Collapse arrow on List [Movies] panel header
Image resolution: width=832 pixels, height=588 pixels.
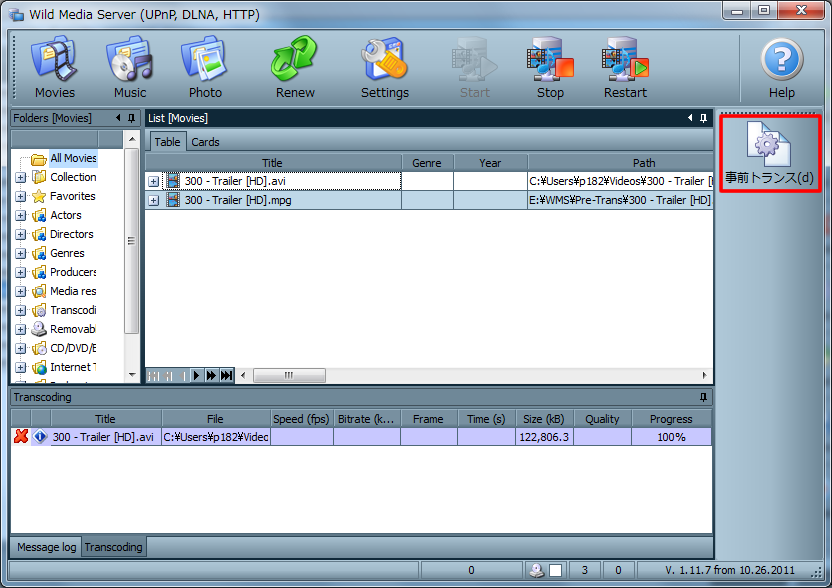point(689,118)
